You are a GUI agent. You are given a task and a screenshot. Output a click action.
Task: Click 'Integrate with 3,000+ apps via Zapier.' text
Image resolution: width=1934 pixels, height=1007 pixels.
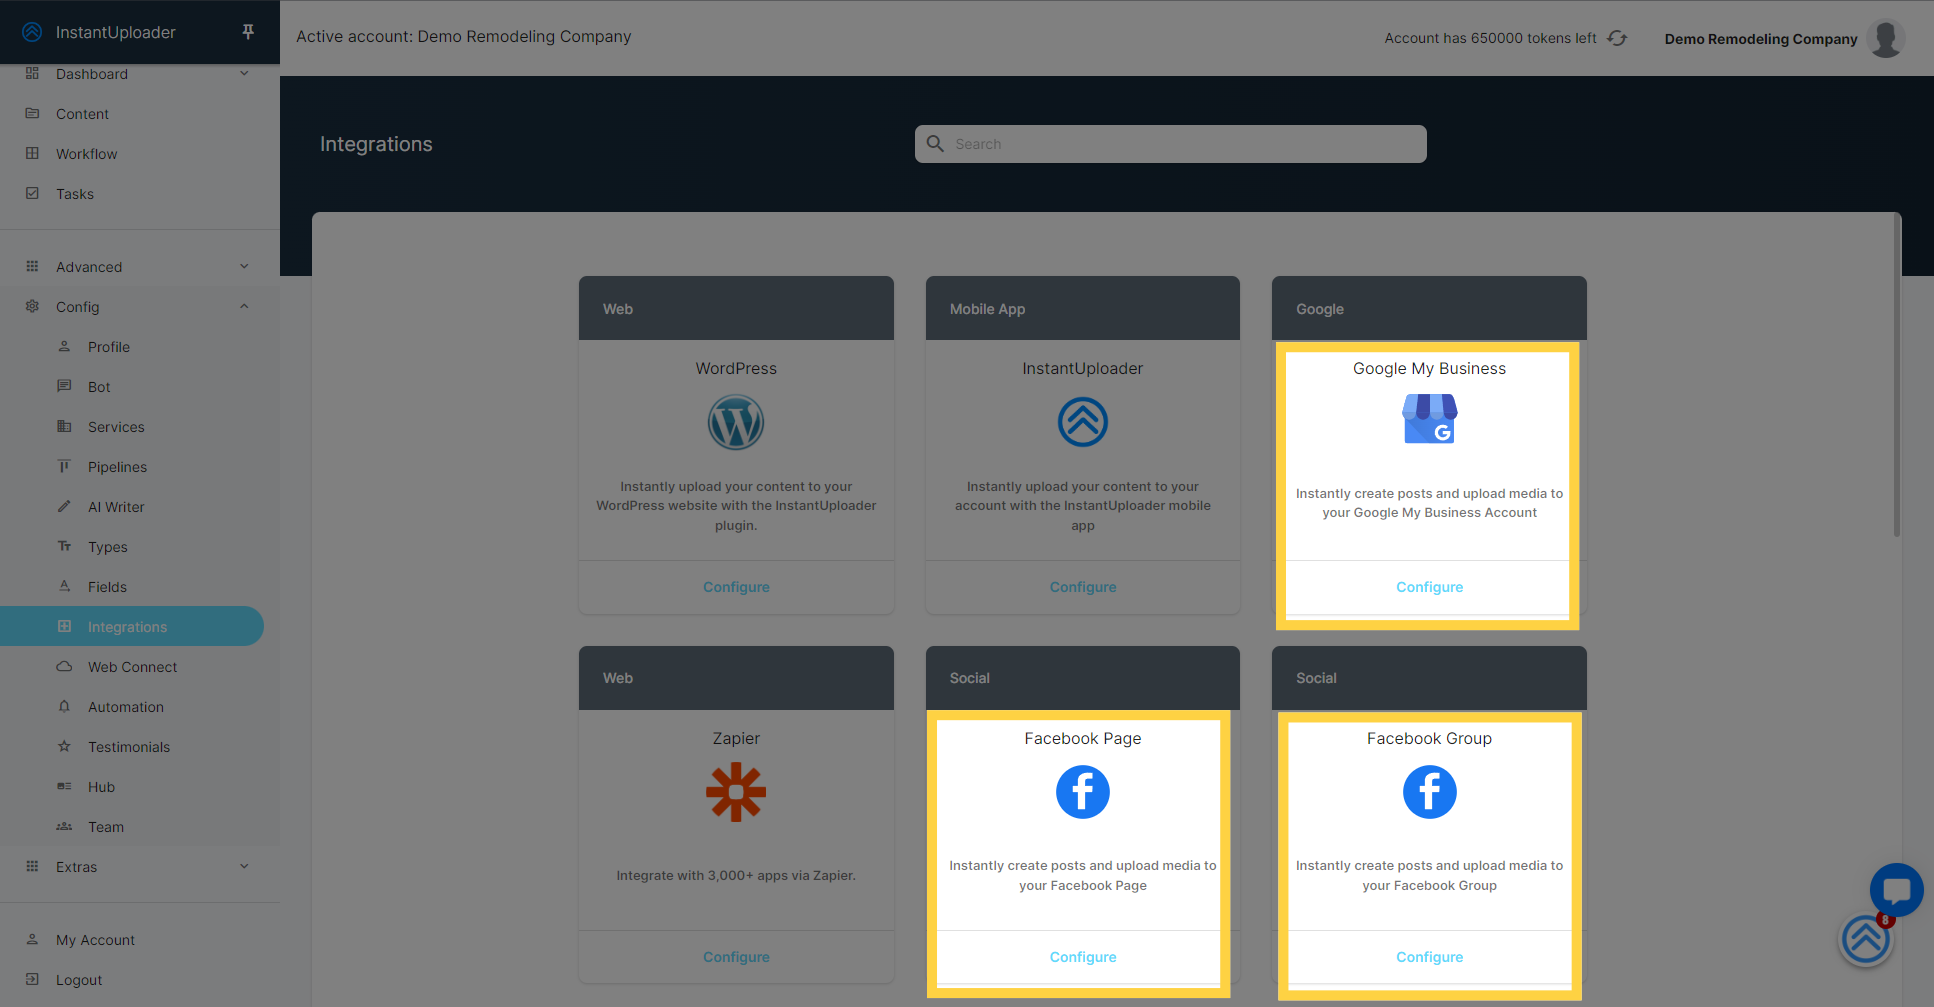[x=736, y=875]
